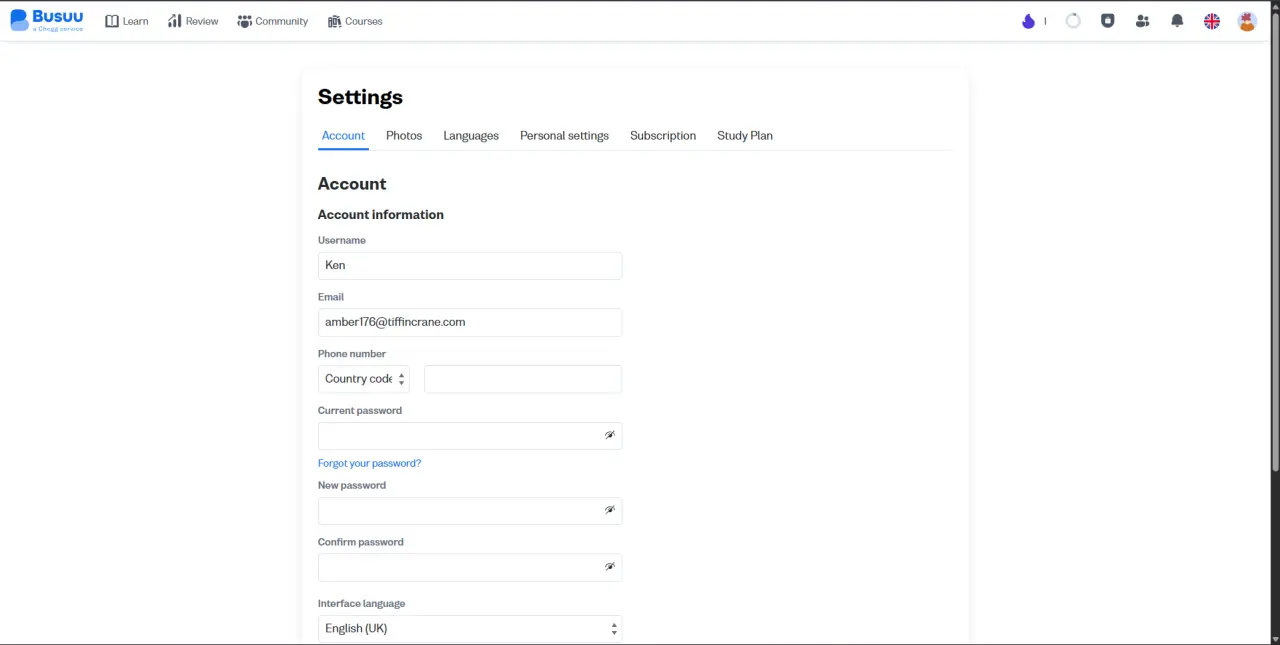Open the shield badge icon in header
The width and height of the screenshot is (1280, 645).
tap(1107, 21)
